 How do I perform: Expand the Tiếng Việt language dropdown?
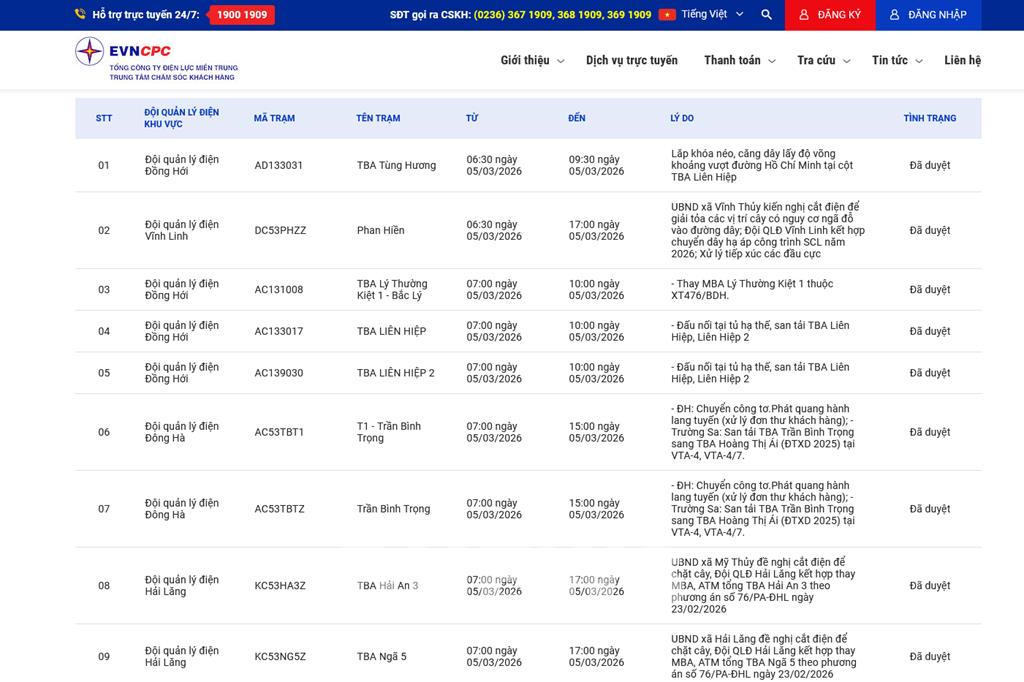(x=712, y=15)
